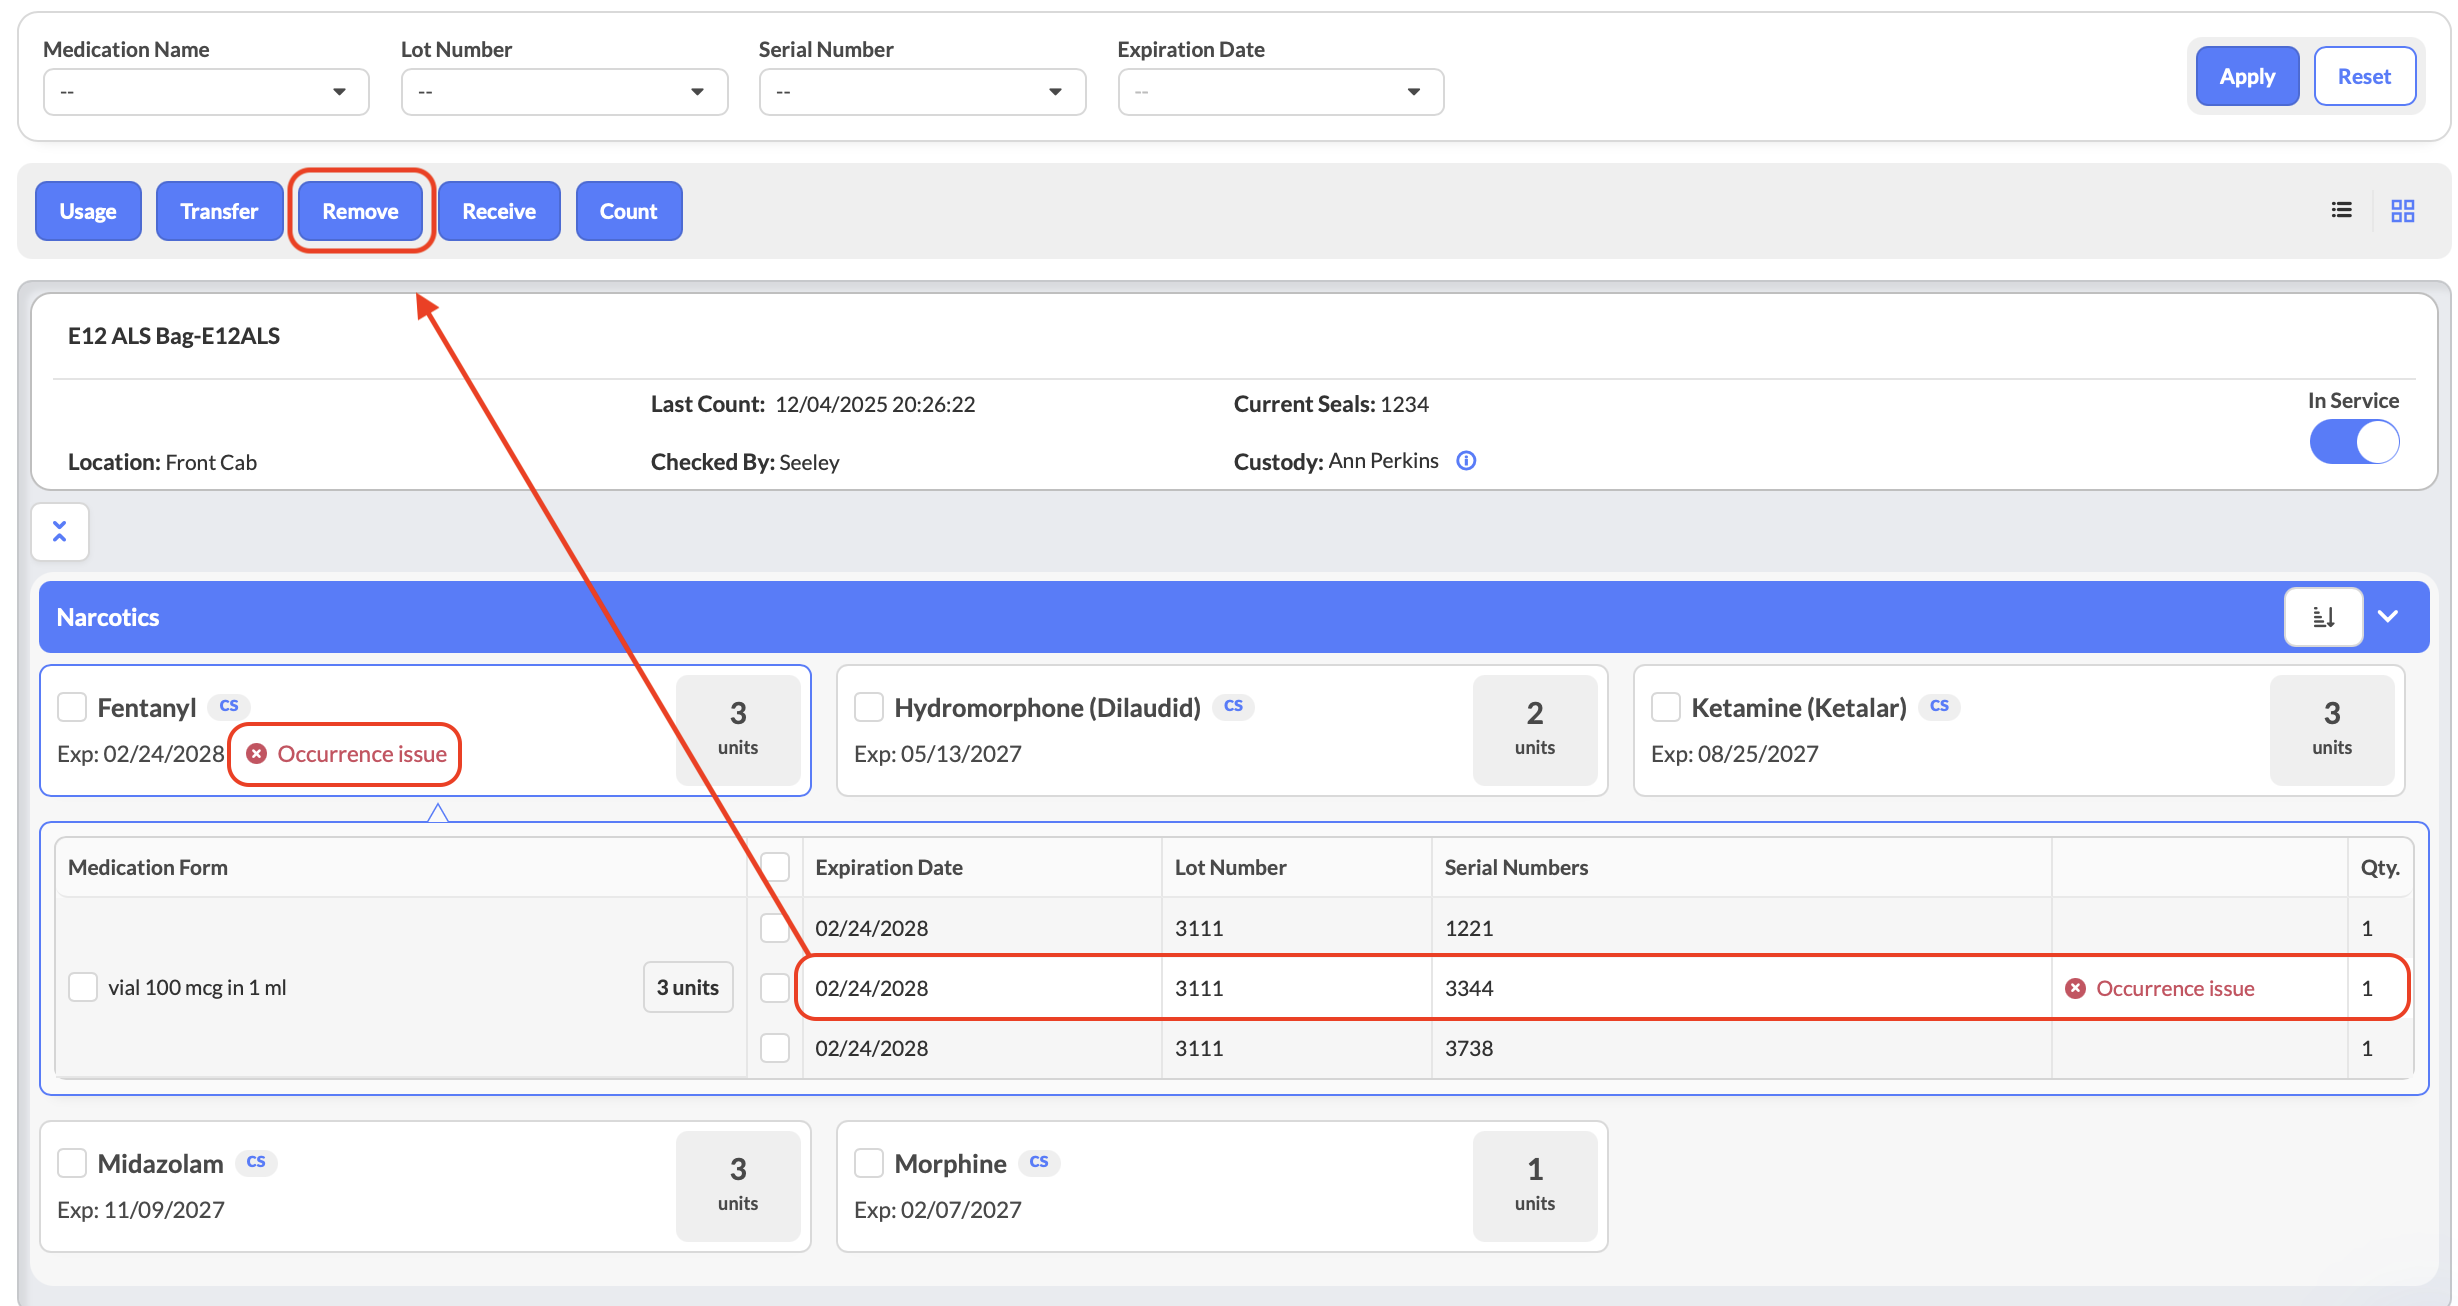Click Fentanyl CS badge icon
Viewport: 2458px width, 1306px height.
tap(229, 706)
